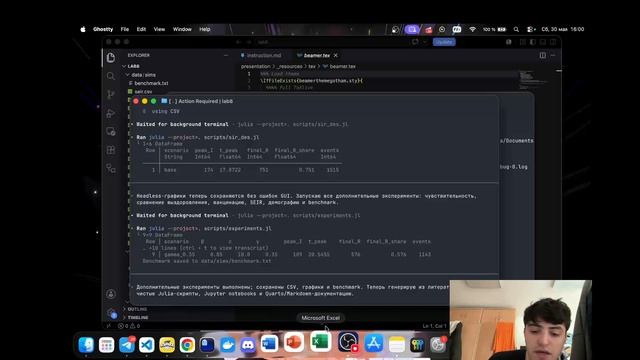The width and height of the screenshot is (640, 360).
Task: Open Microsoft Excel from the Dock
Action: click(321, 342)
